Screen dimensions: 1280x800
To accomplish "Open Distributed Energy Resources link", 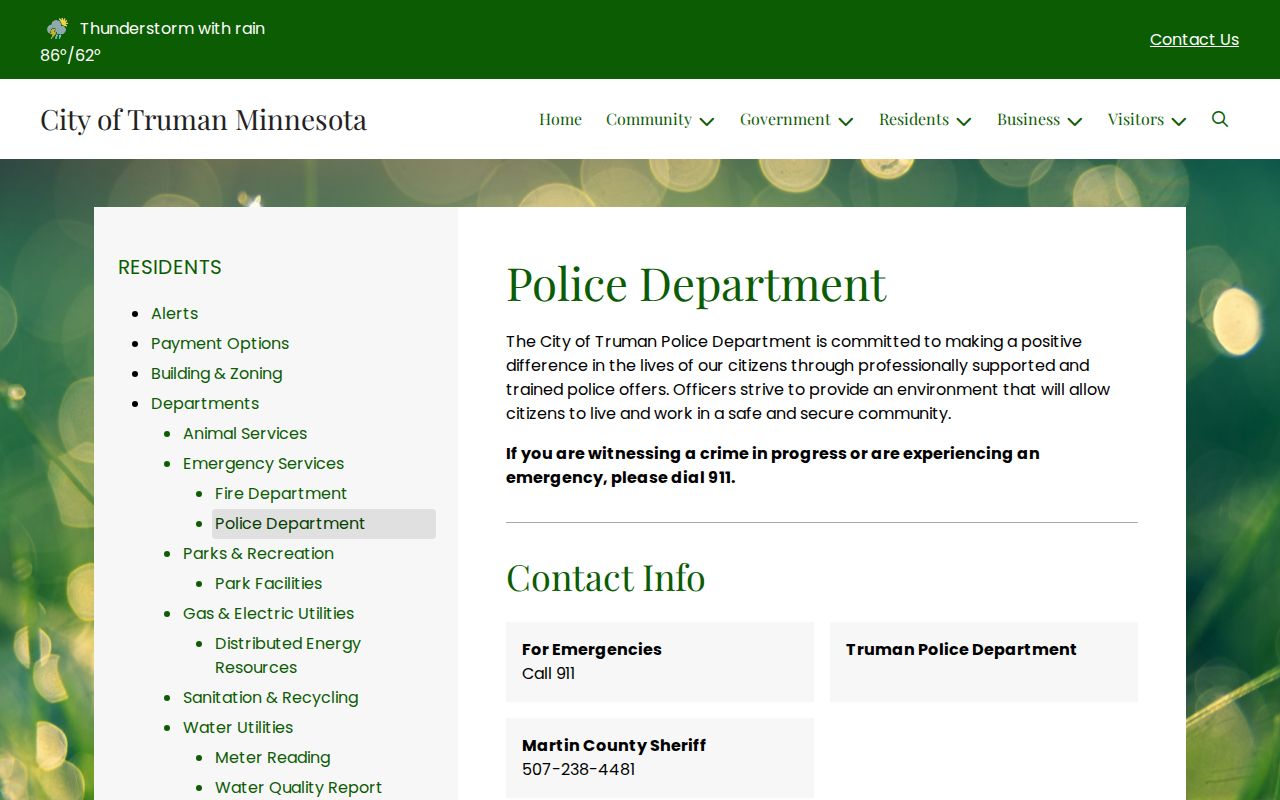I will pyautogui.click(x=288, y=655).
